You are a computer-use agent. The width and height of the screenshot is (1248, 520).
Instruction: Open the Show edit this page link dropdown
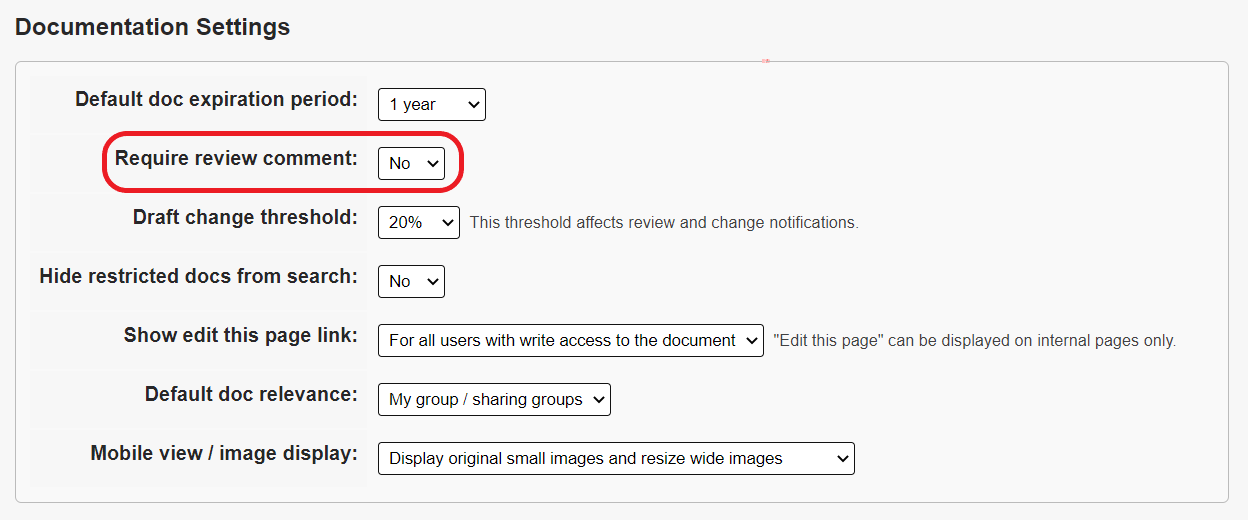tap(570, 340)
